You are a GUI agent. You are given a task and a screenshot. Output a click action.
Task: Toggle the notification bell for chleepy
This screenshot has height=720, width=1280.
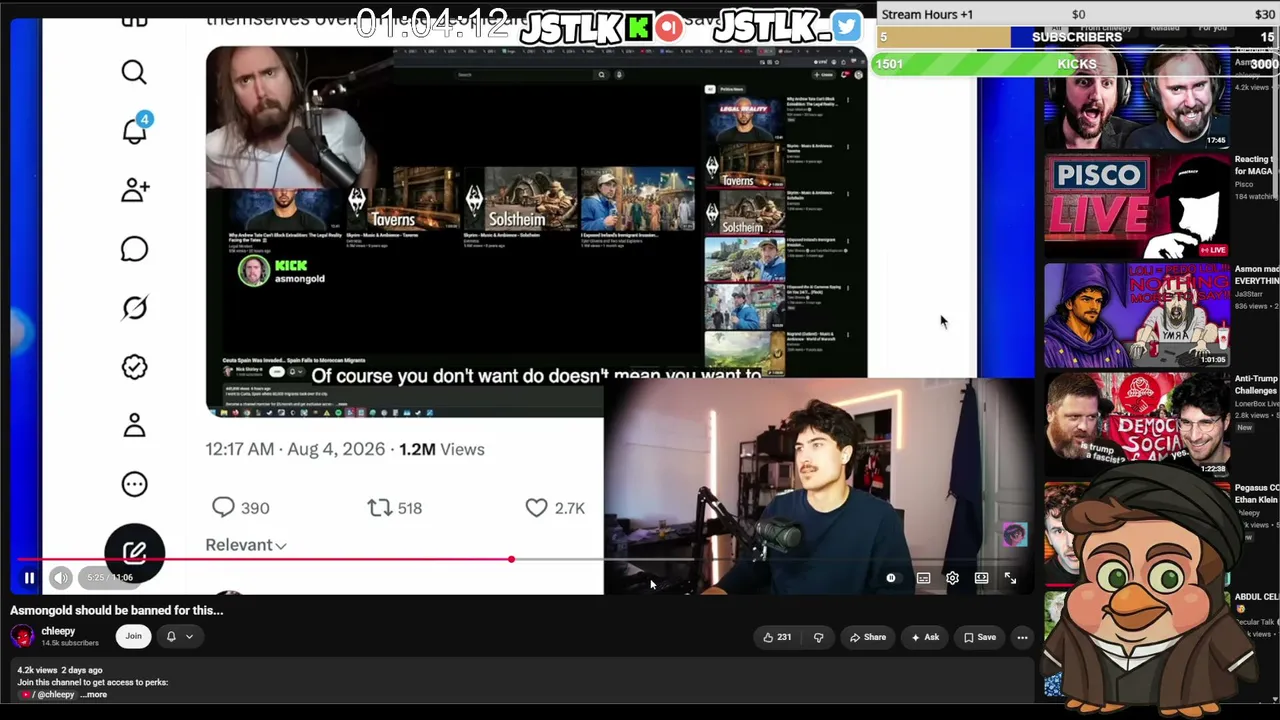click(x=171, y=636)
